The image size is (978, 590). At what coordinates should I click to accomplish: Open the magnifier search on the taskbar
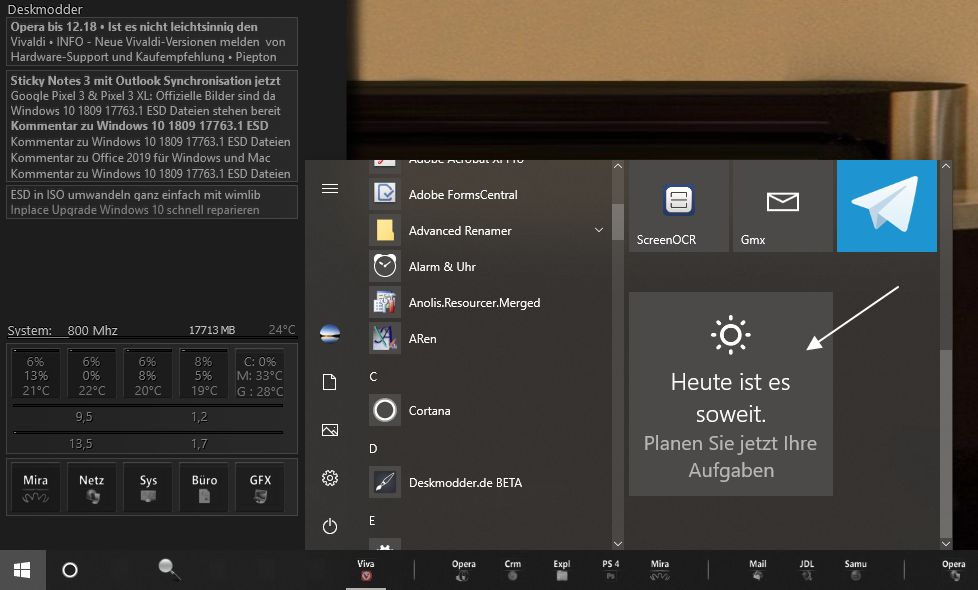click(168, 569)
